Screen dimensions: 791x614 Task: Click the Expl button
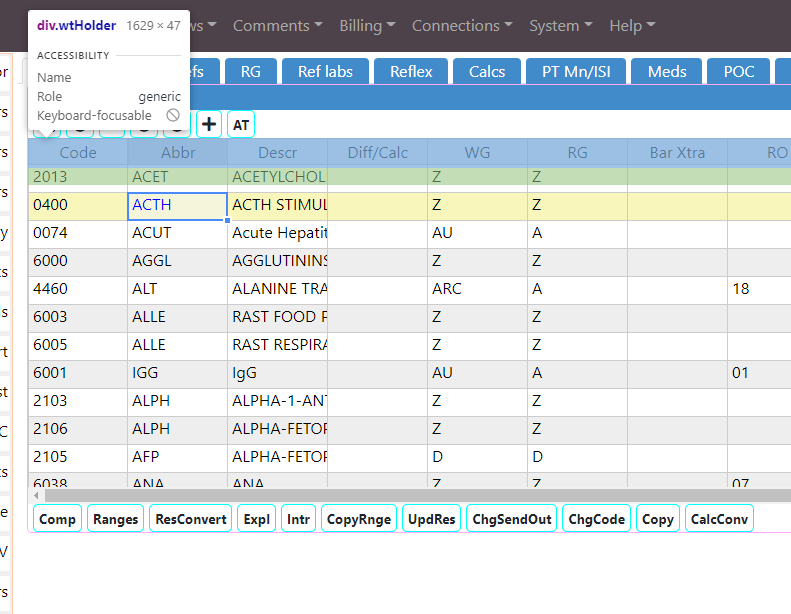257,519
